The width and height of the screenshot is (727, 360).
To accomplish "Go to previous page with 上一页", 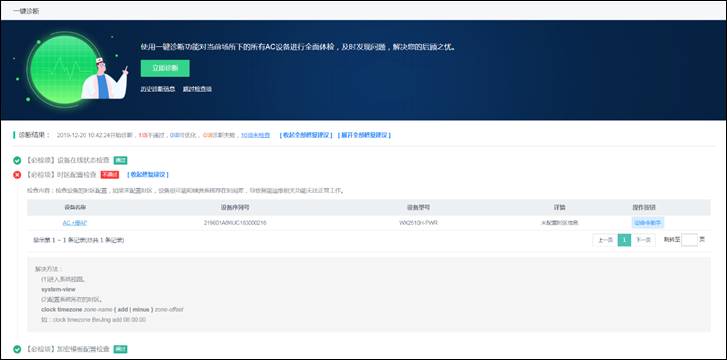I will click(606, 240).
